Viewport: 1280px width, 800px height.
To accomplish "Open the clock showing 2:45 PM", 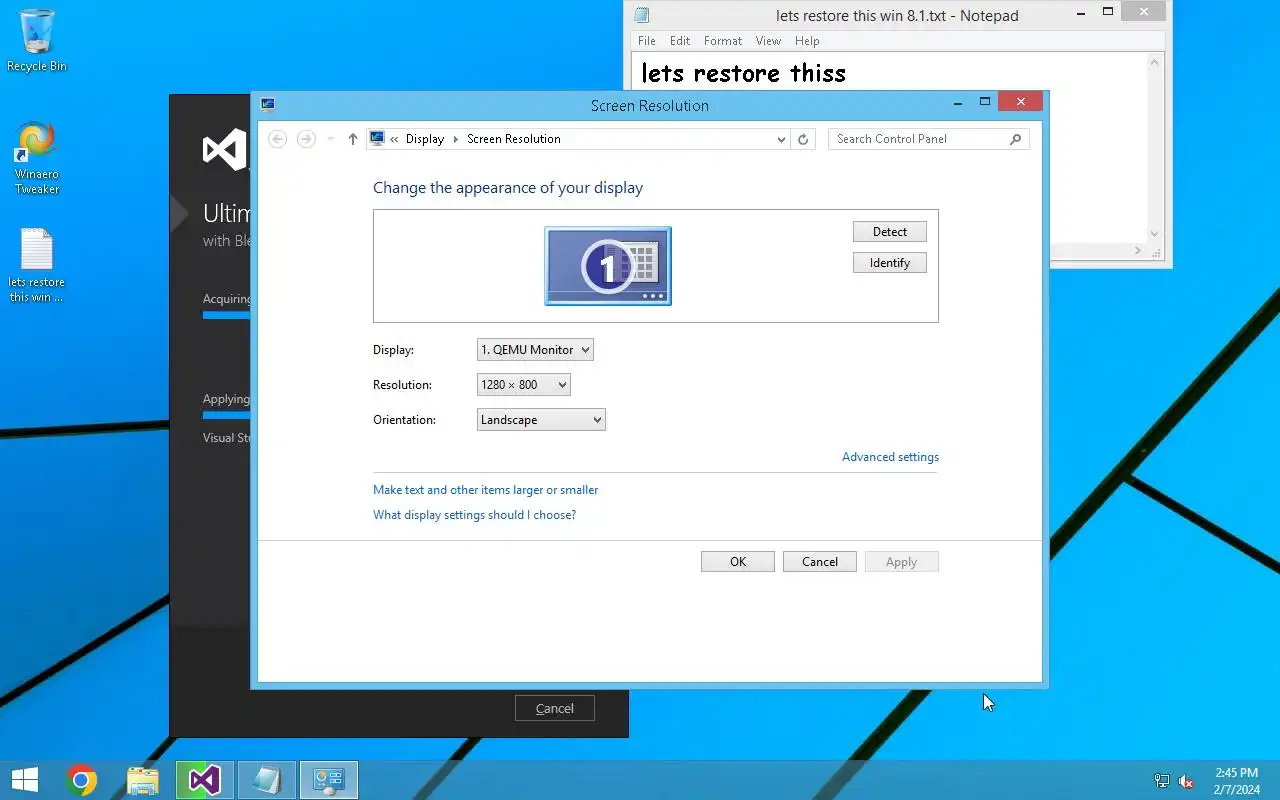I will pos(1237,781).
